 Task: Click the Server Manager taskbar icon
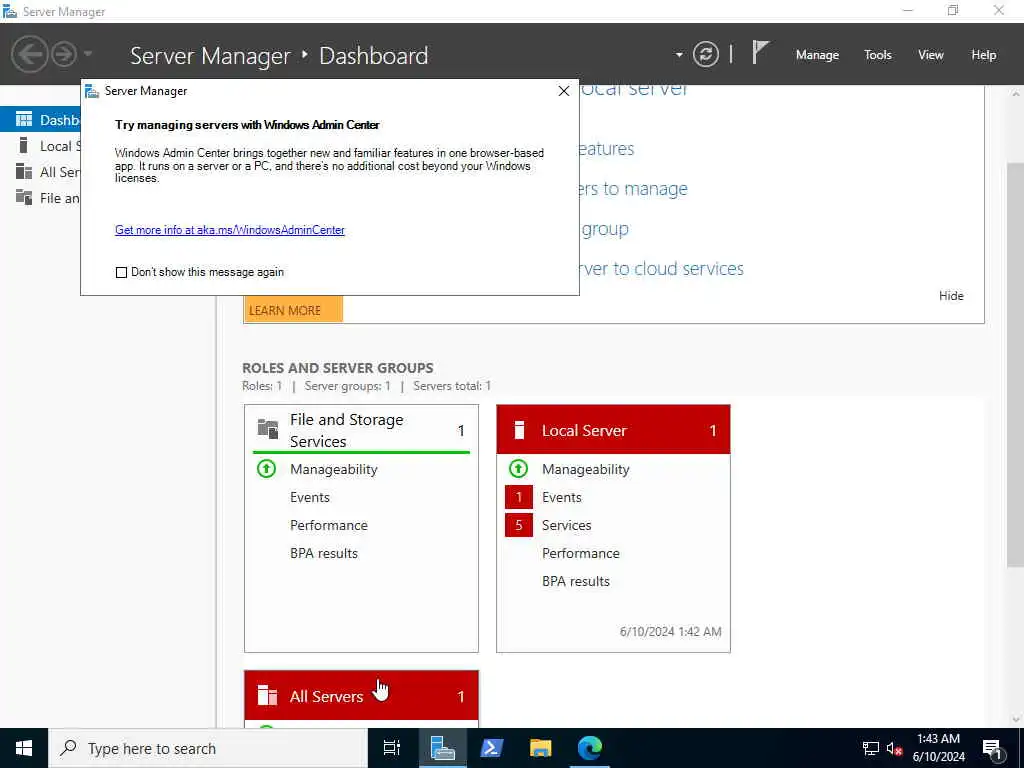point(442,748)
